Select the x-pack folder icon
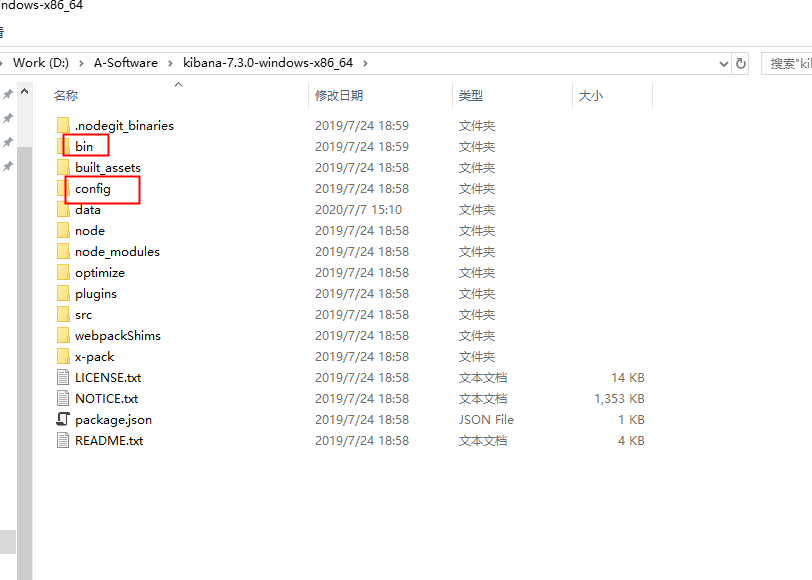Screen dimensions: 812x580 tap(63, 356)
